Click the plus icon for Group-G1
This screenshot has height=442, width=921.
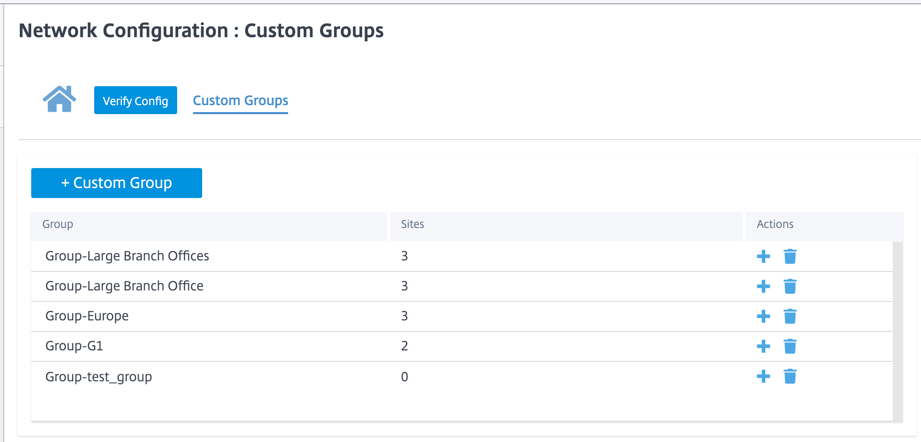point(763,346)
